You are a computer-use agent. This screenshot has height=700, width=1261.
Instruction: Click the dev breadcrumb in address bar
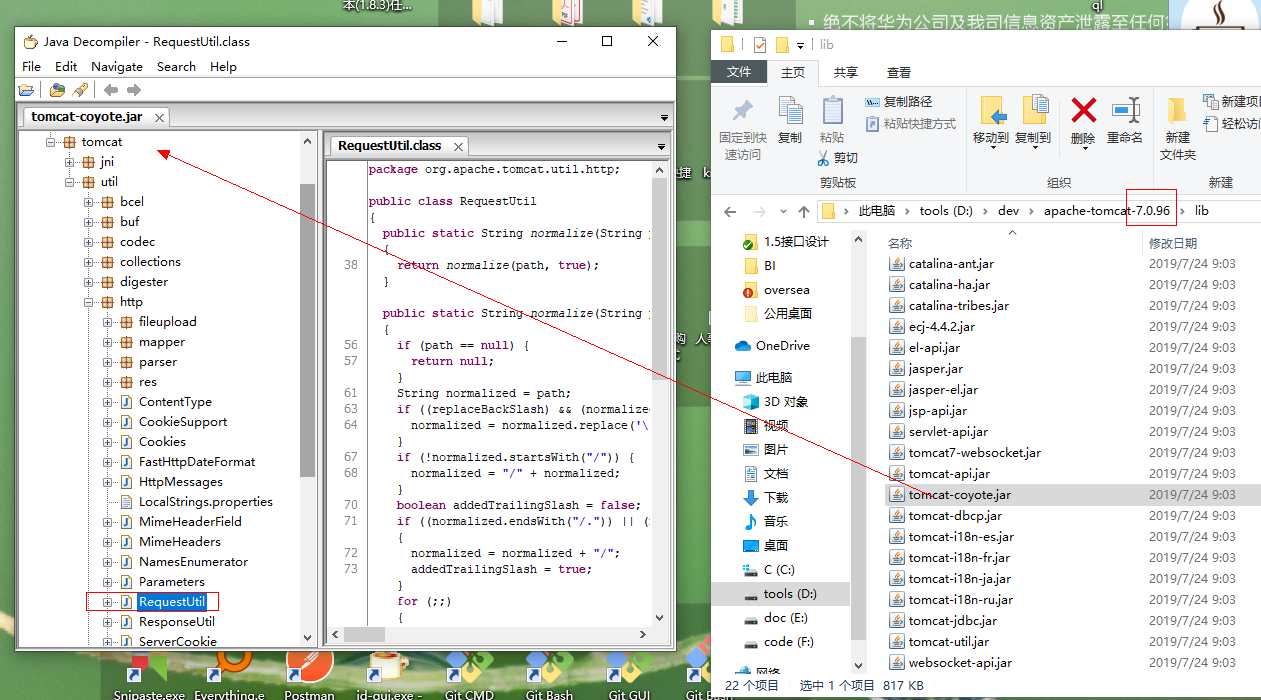1007,211
